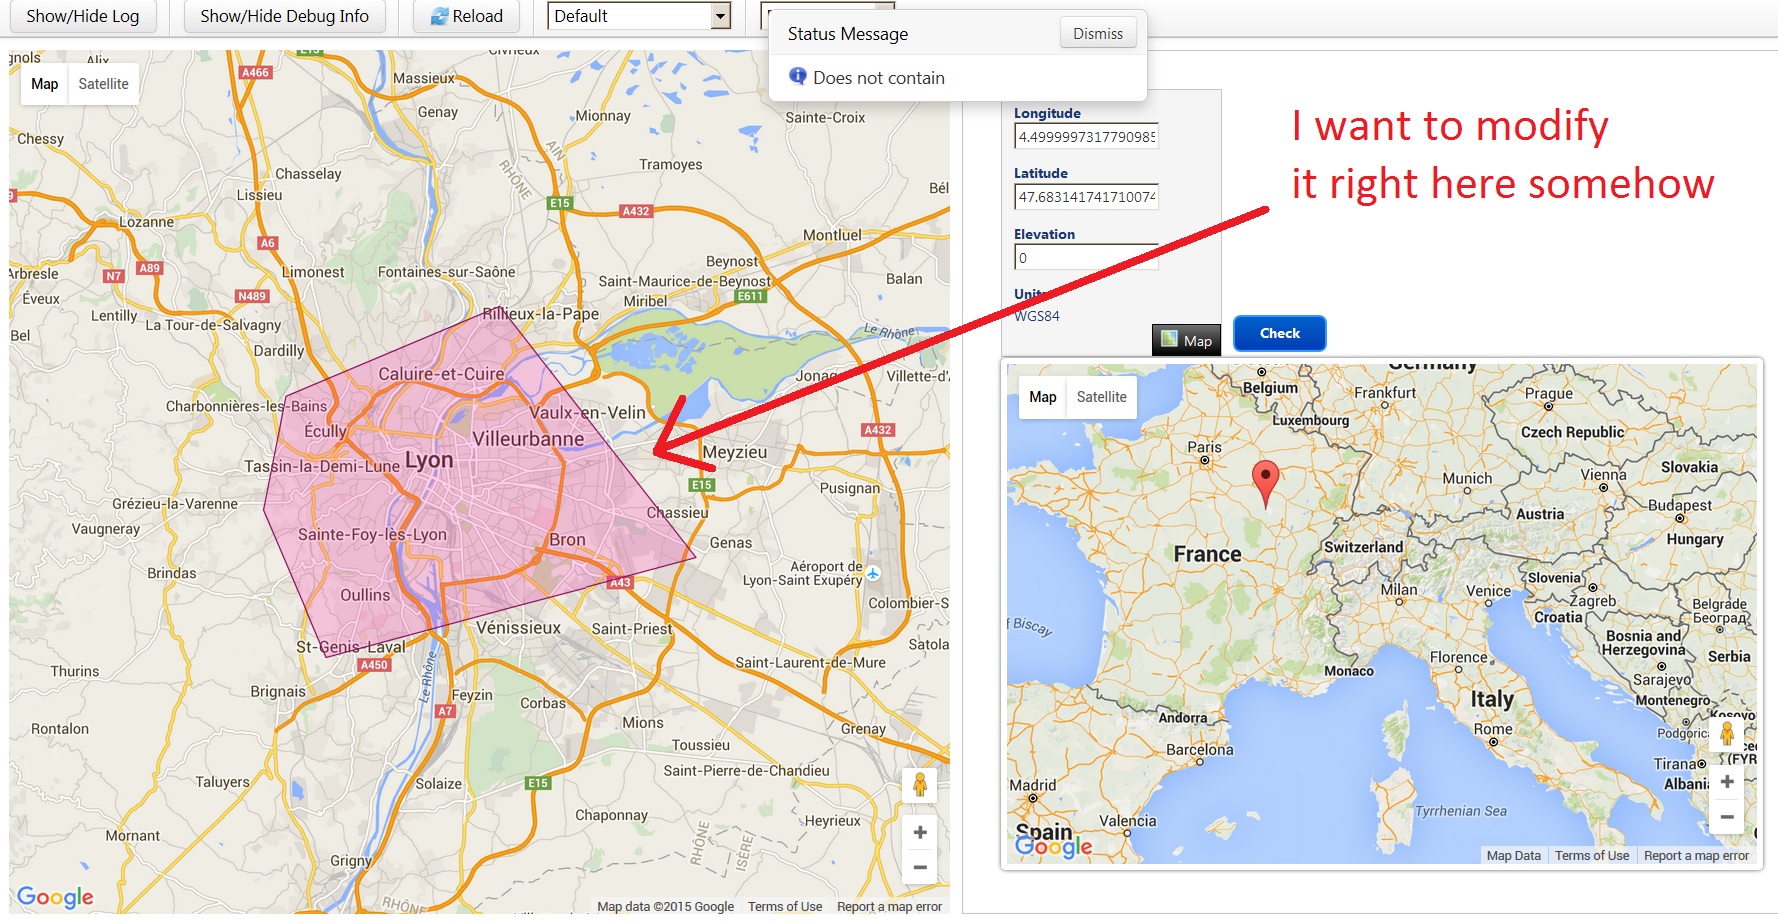Click the Lyon city label

(x=429, y=460)
